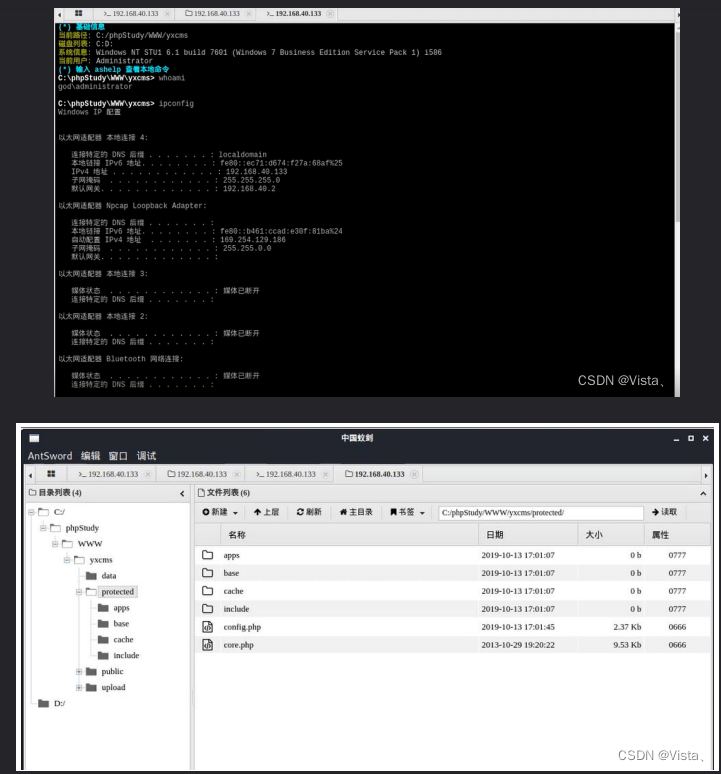
Task: Collapse the protected tree node
Action: pyautogui.click(x=79, y=591)
